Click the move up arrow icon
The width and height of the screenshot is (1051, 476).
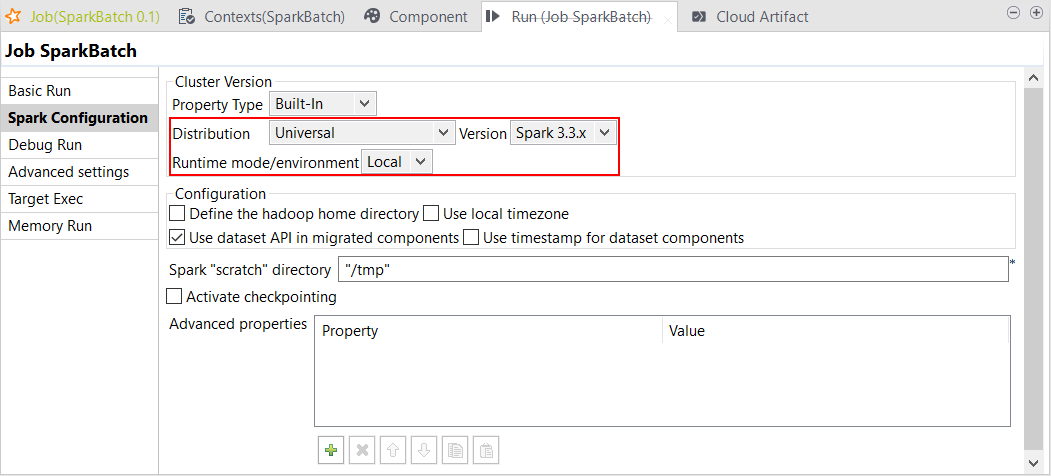click(393, 450)
